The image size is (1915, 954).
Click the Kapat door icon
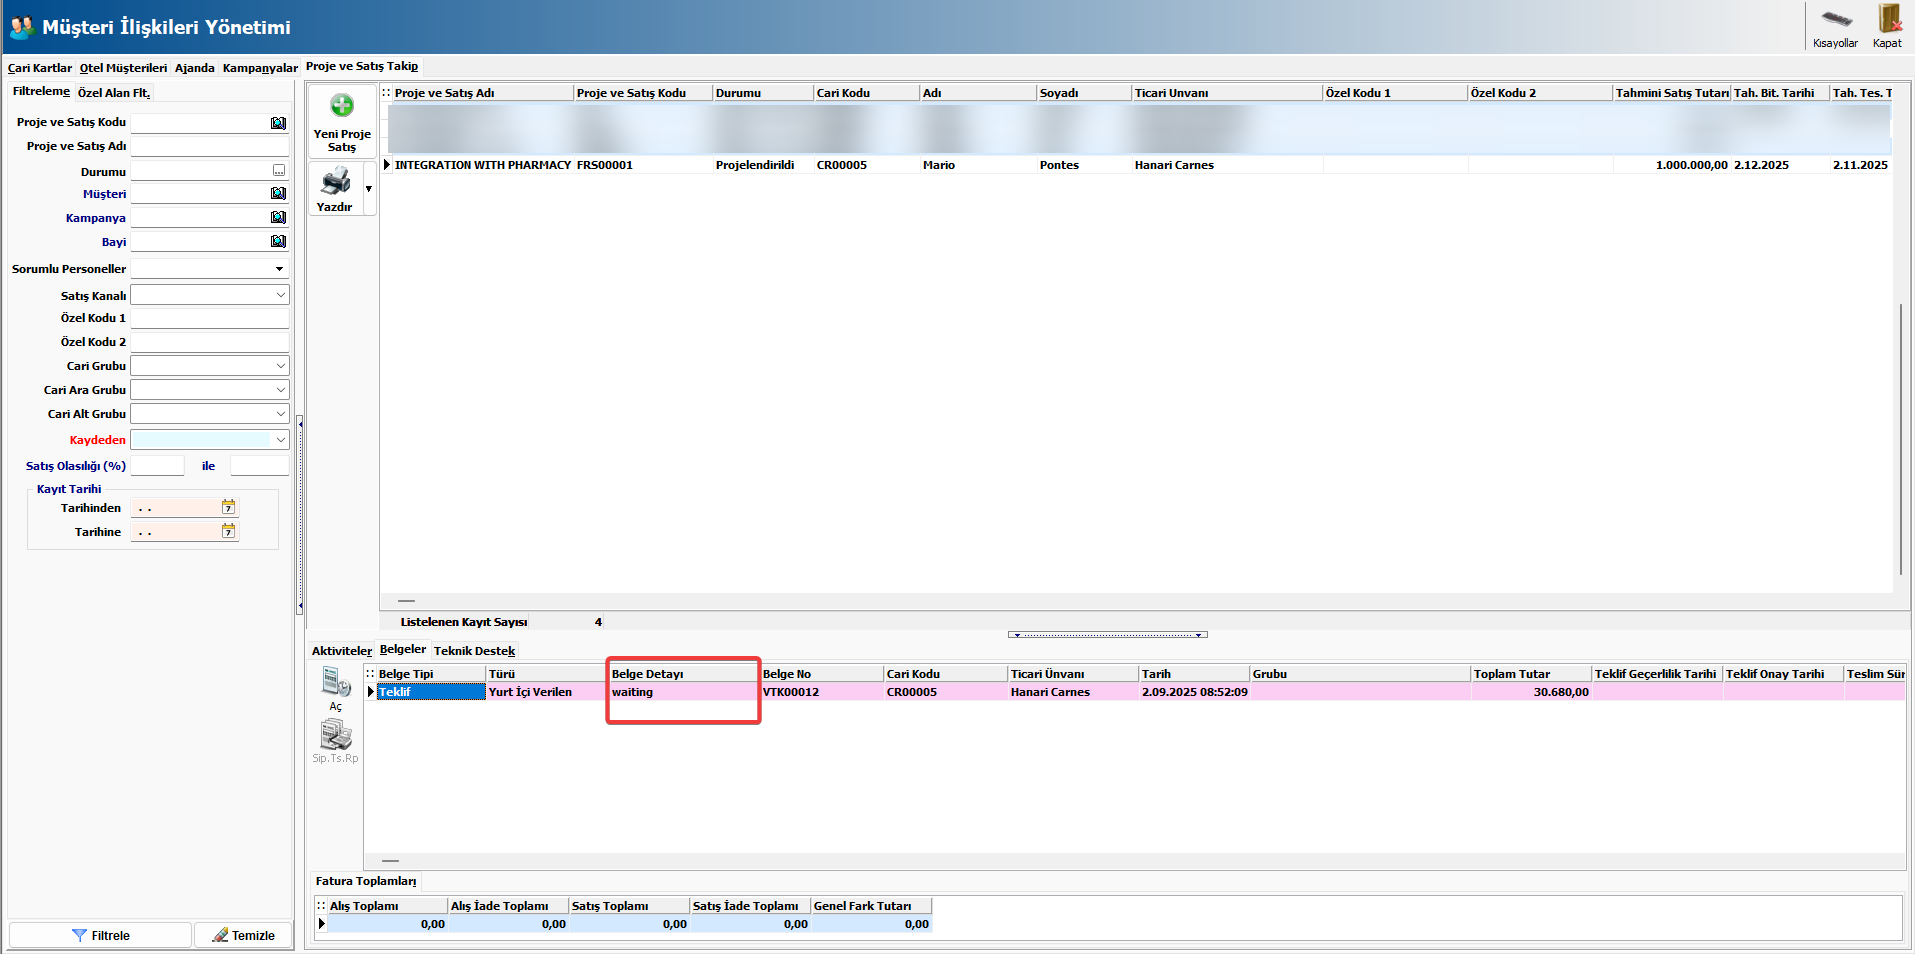point(1888,19)
